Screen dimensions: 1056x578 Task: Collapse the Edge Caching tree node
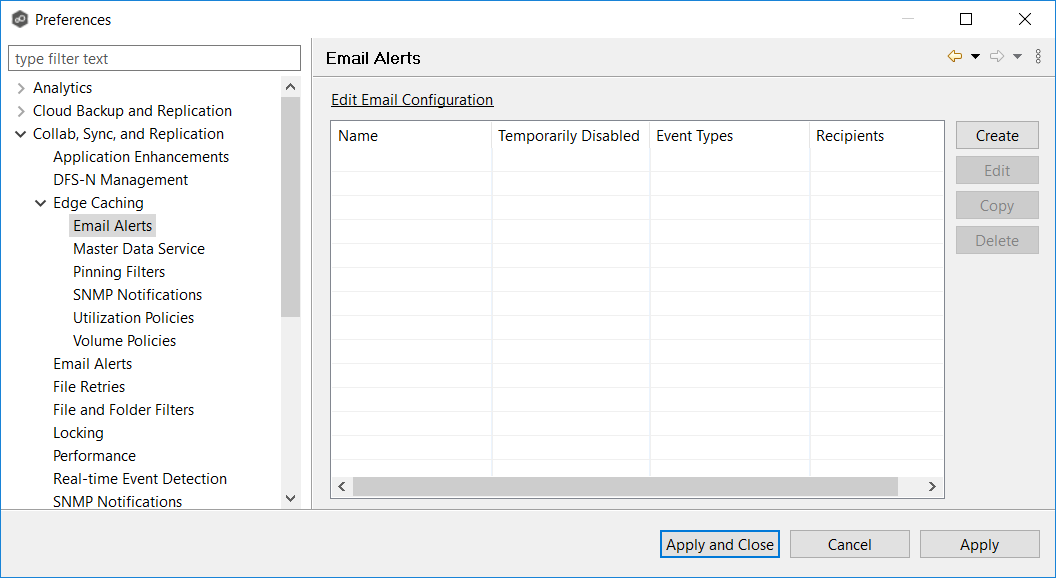coord(41,204)
